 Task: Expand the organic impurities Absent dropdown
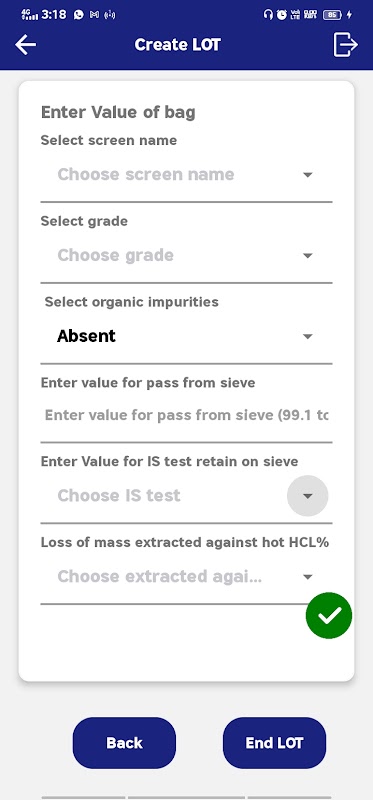click(x=186, y=336)
